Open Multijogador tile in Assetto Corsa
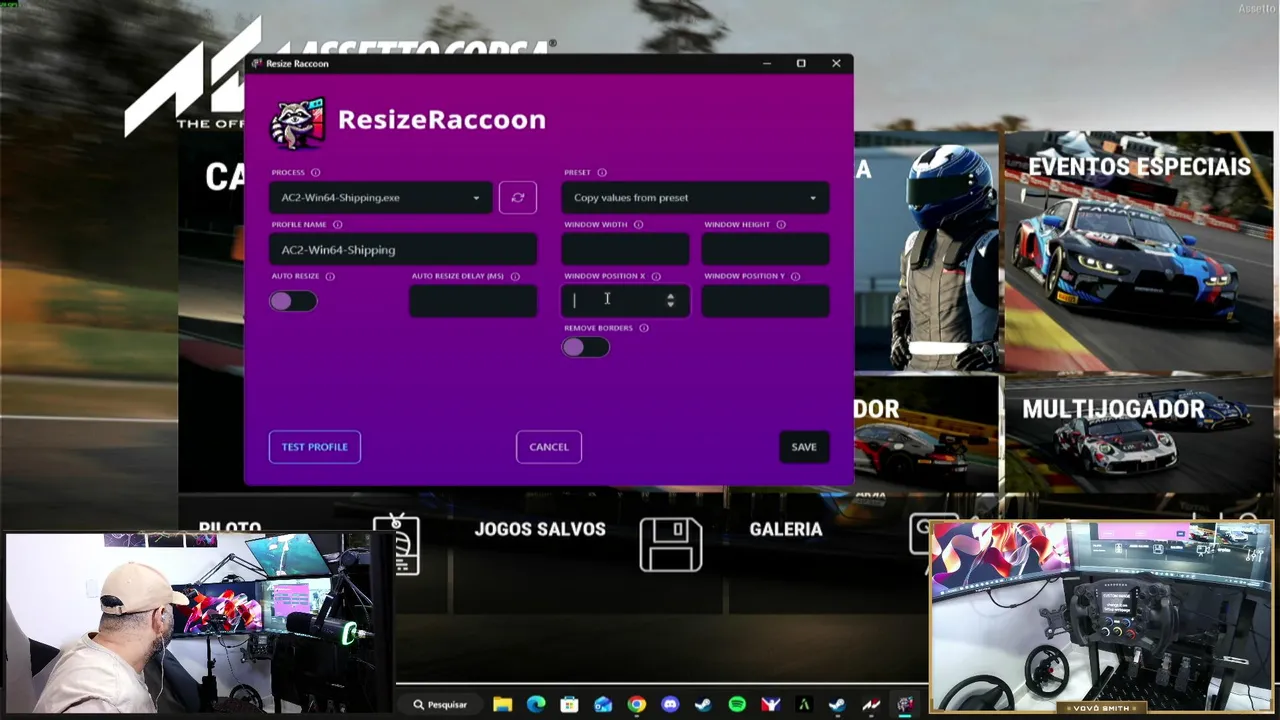 (x=1139, y=434)
